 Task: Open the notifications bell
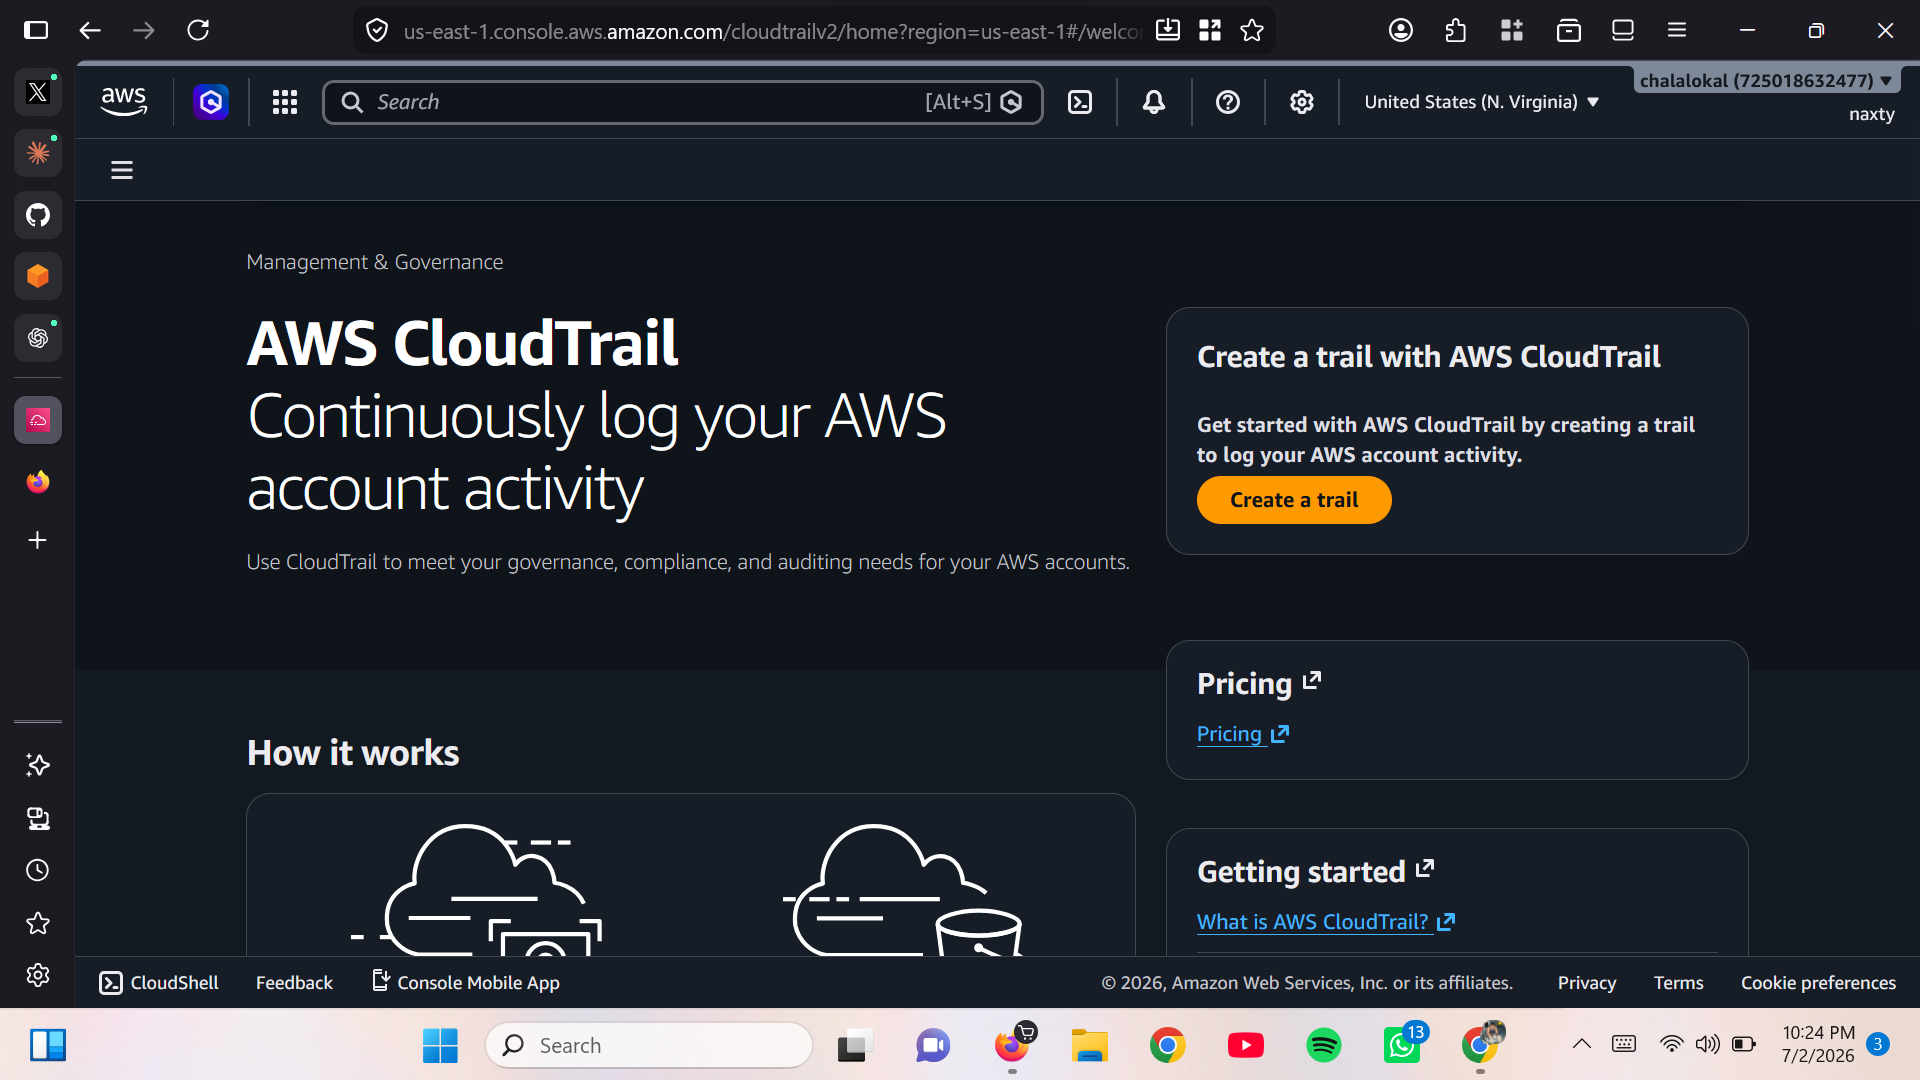[1154, 102]
